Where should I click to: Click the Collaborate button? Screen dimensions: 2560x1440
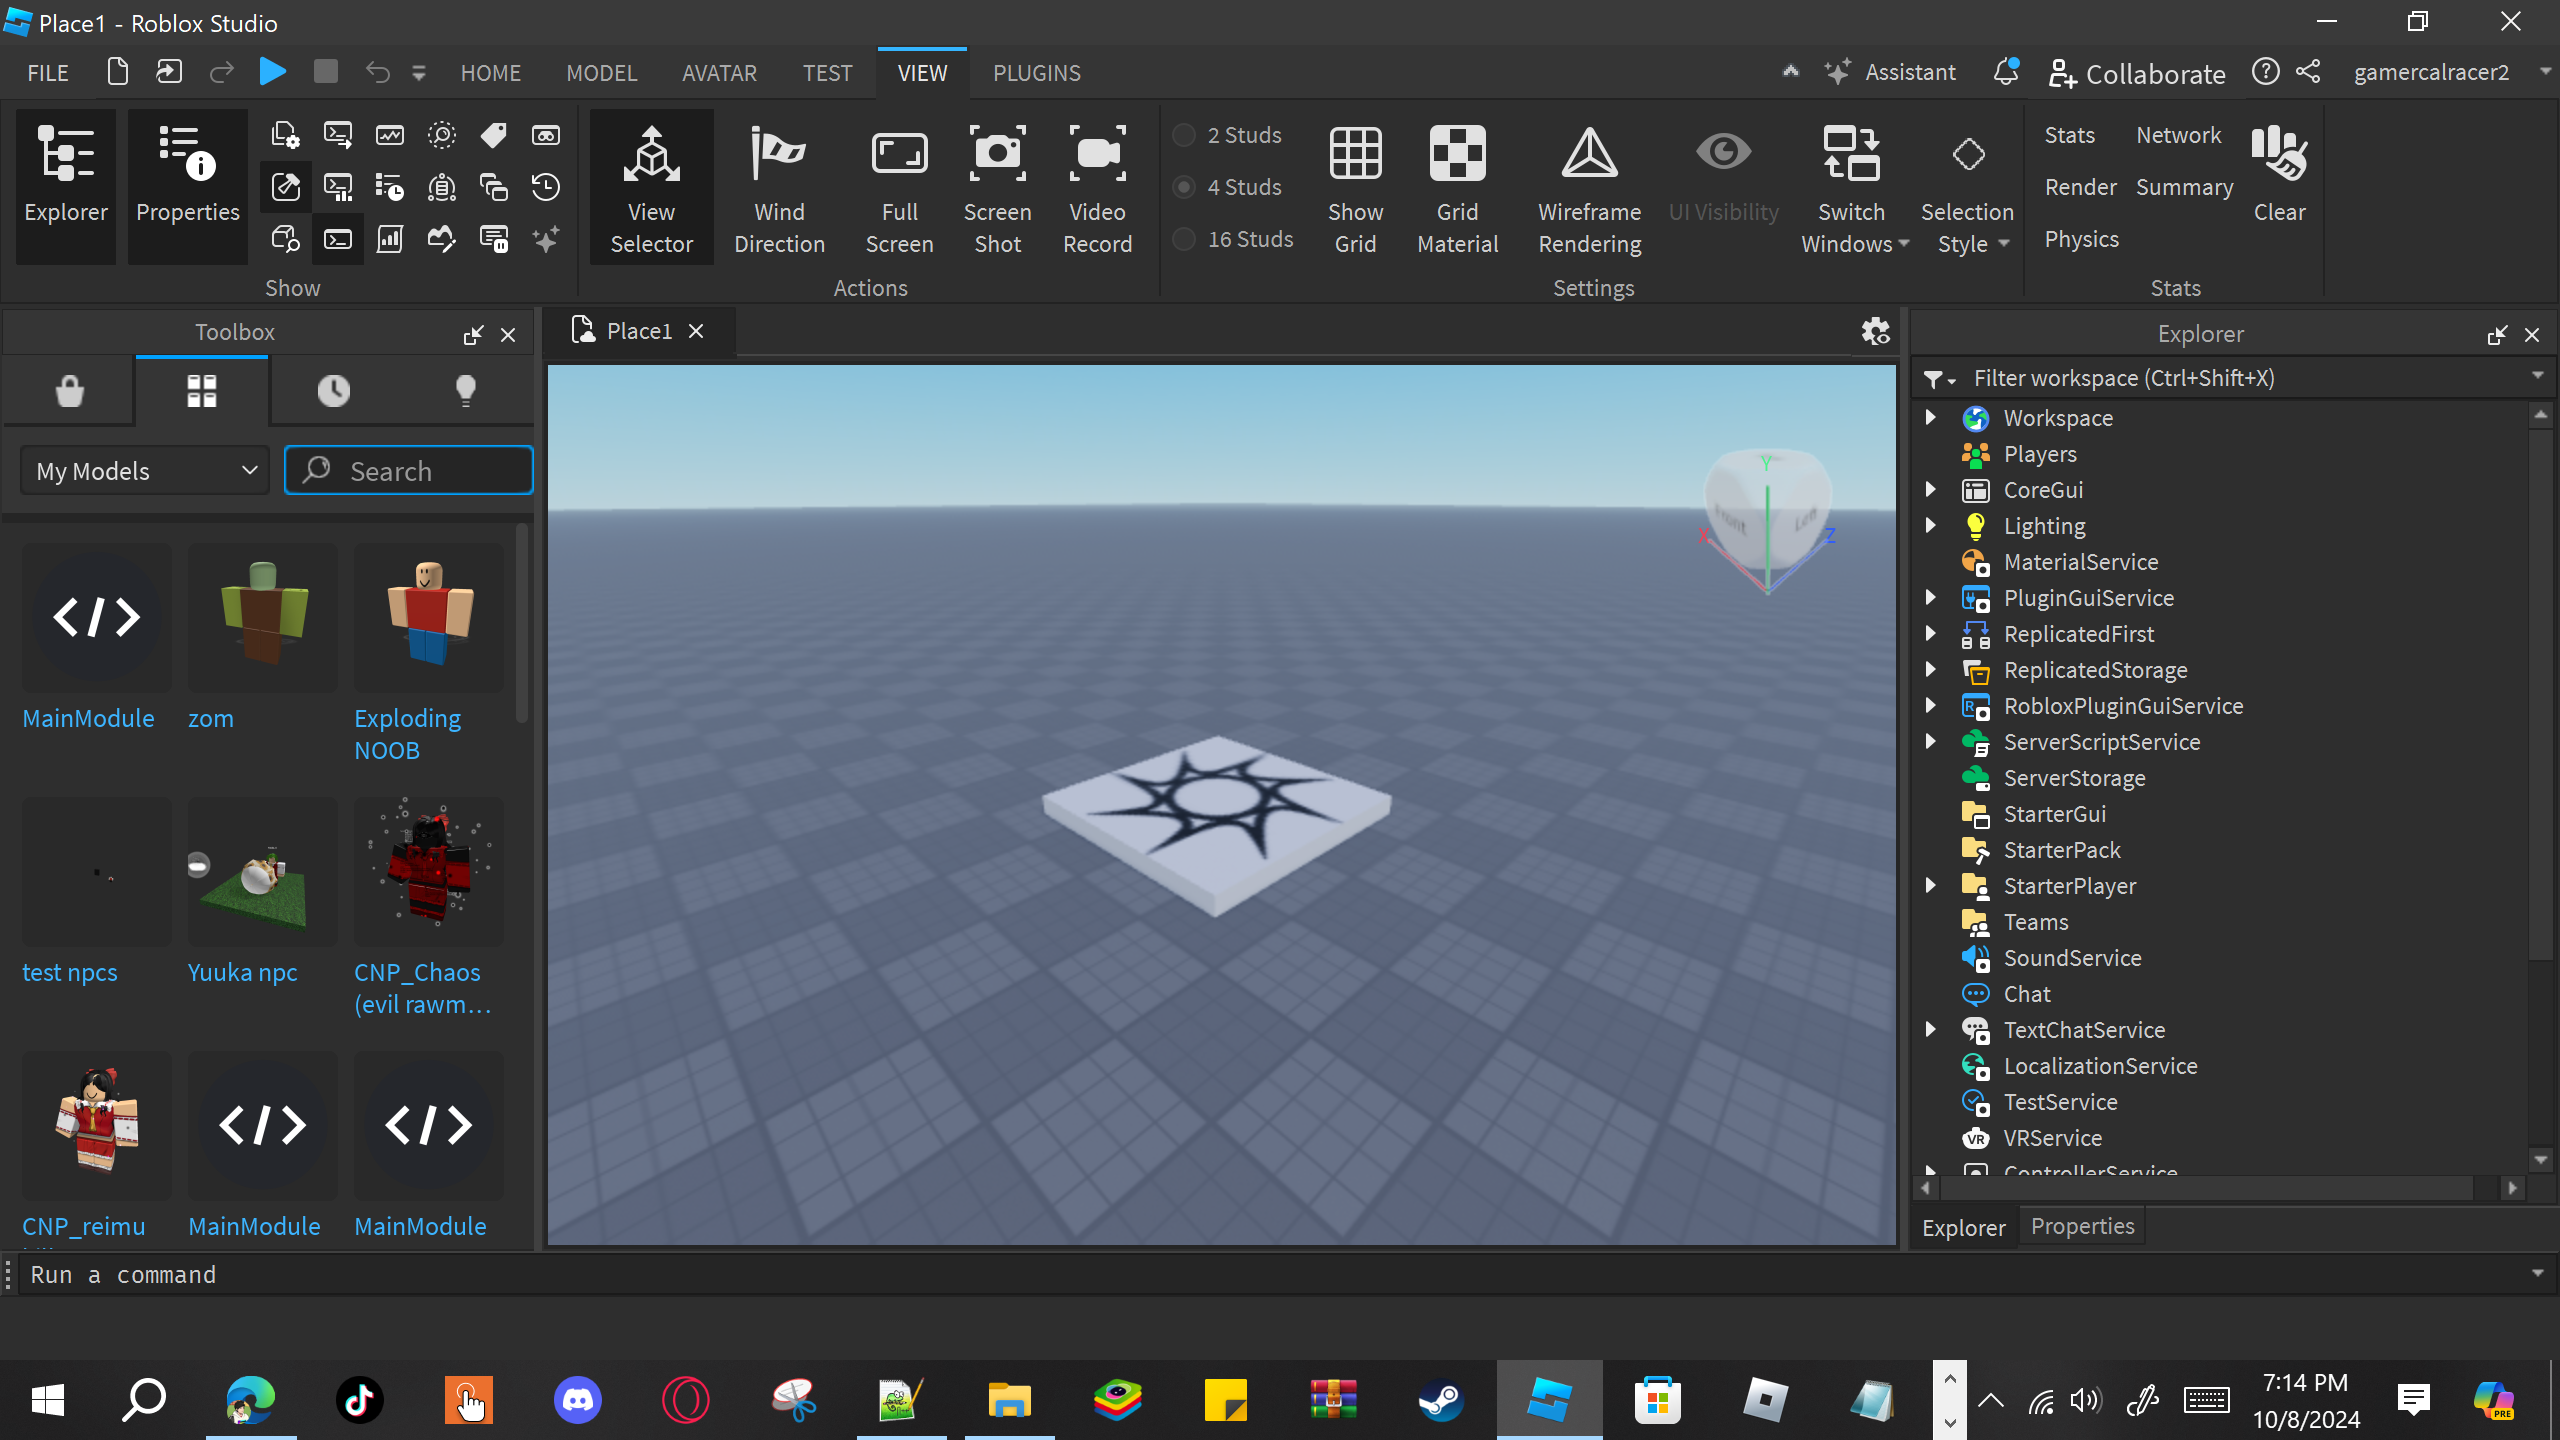tap(2137, 73)
